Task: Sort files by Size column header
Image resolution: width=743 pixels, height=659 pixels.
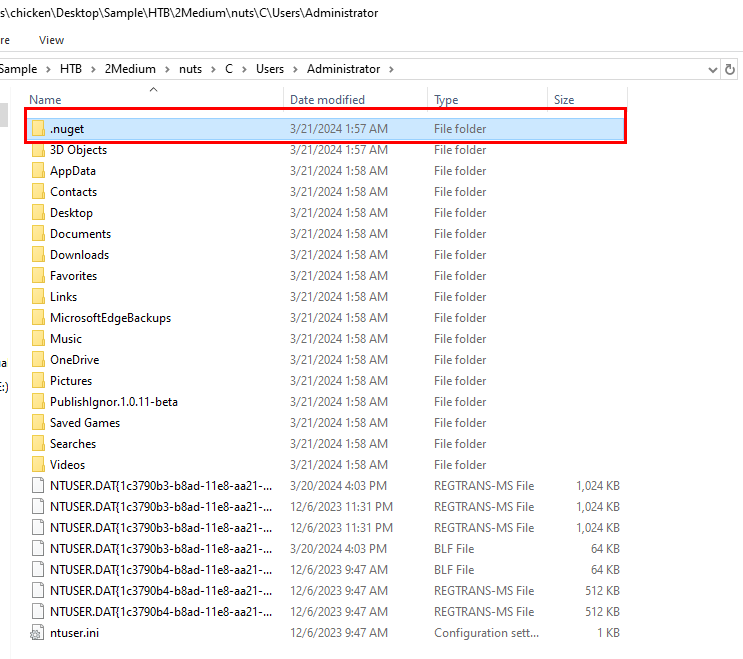Action: pyautogui.click(x=564, y=100)
